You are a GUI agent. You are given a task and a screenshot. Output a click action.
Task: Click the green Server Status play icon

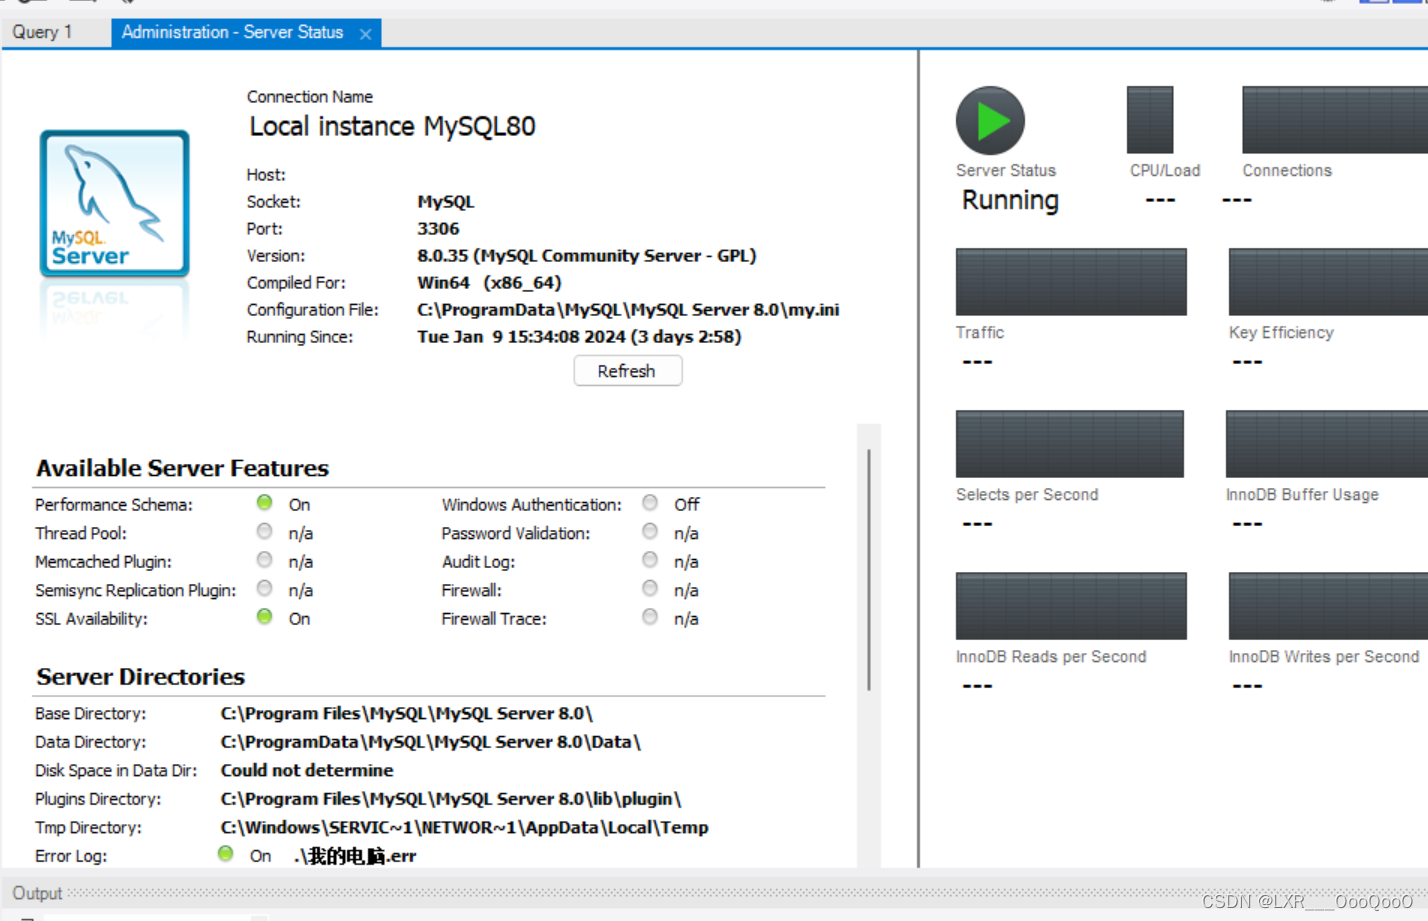coord(990,121)
